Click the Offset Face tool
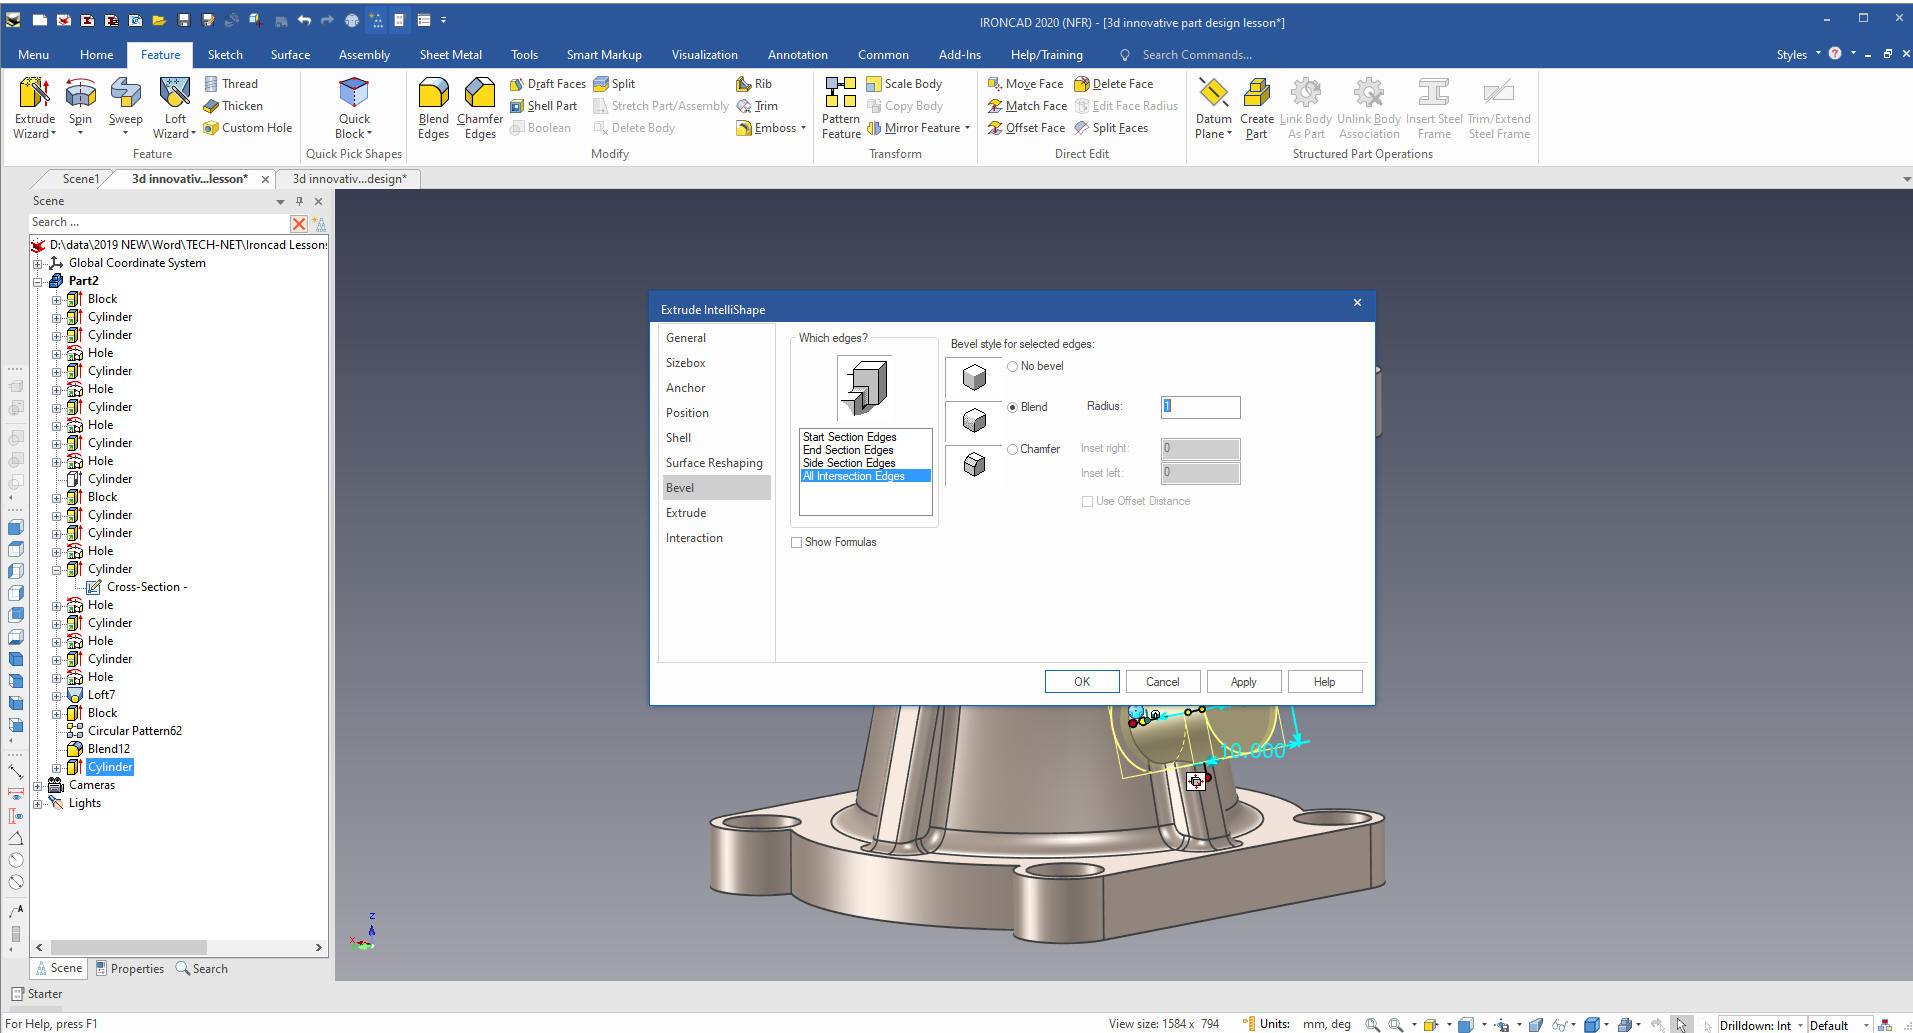This screenshot has width=1913, height=1033. click(1026, 128)
